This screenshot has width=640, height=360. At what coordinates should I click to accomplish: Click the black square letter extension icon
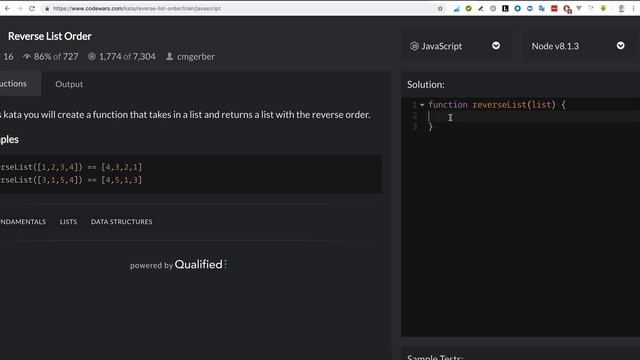(x=505, y=9)
